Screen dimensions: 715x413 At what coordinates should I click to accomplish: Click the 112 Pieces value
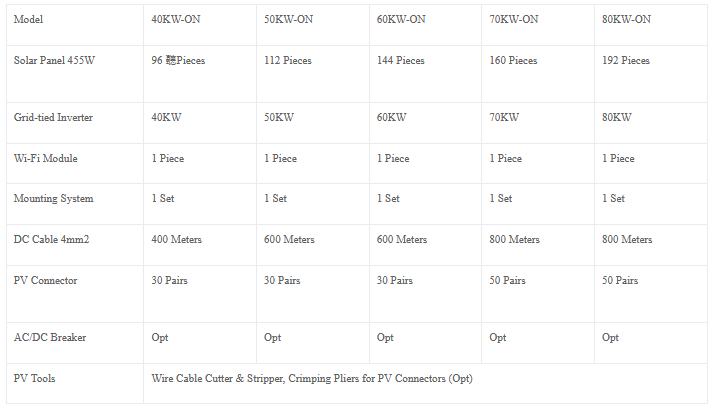[288, 61]
